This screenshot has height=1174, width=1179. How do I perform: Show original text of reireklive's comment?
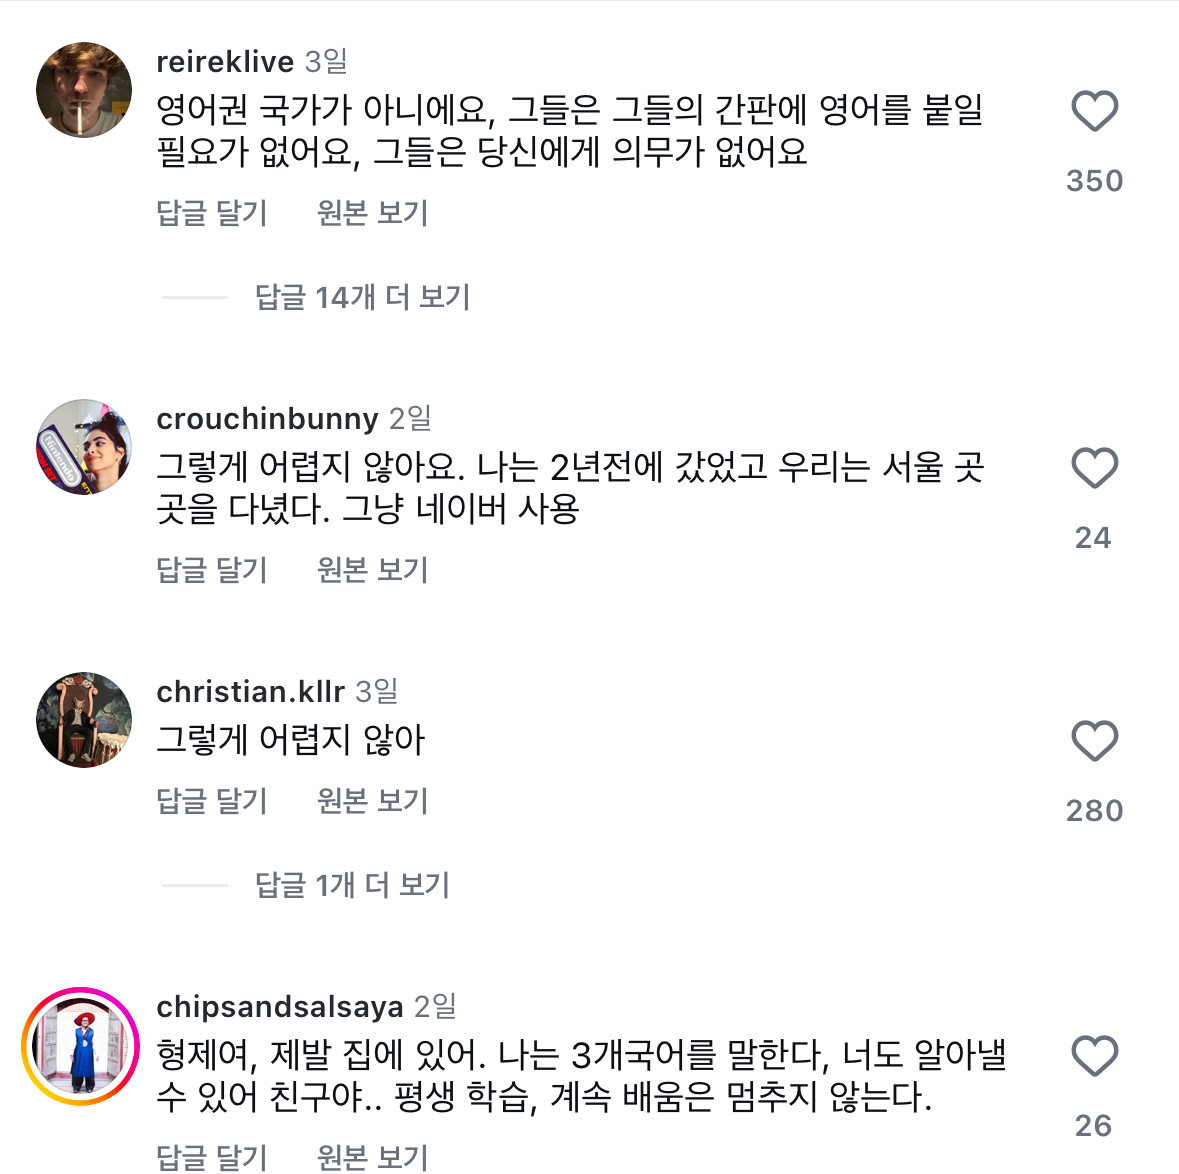[372, 213]
